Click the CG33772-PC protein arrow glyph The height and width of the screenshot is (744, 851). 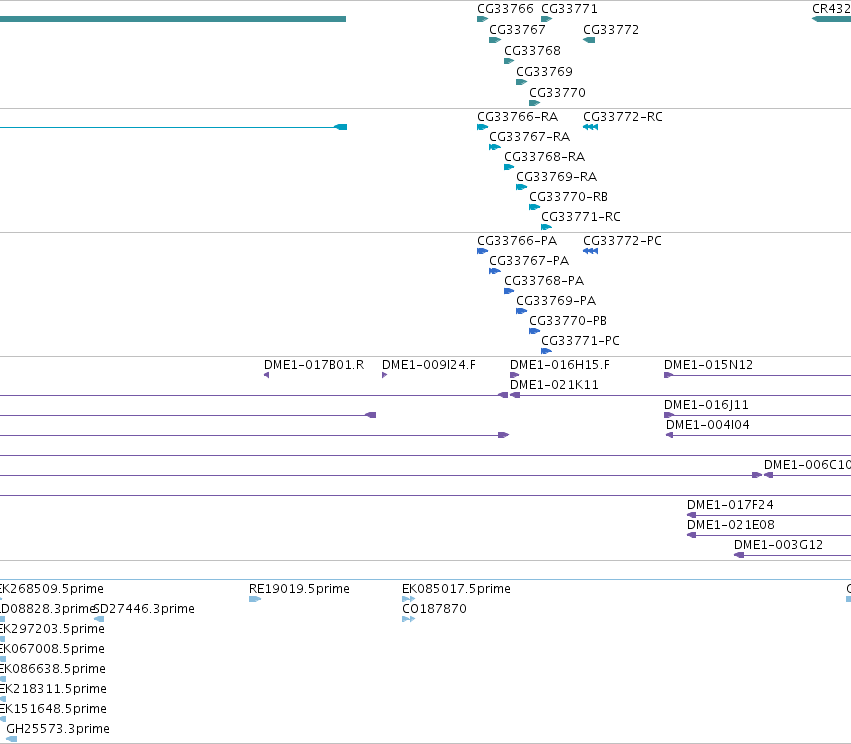590,251
